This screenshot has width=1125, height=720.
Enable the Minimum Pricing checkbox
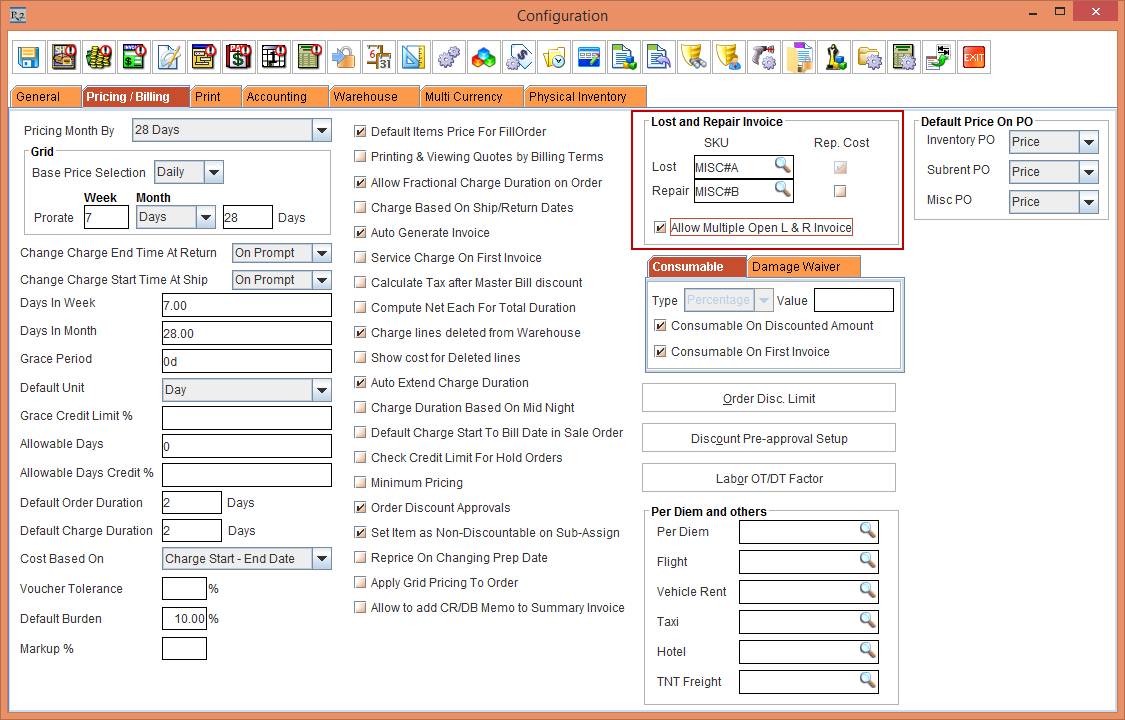coord(361,483)
